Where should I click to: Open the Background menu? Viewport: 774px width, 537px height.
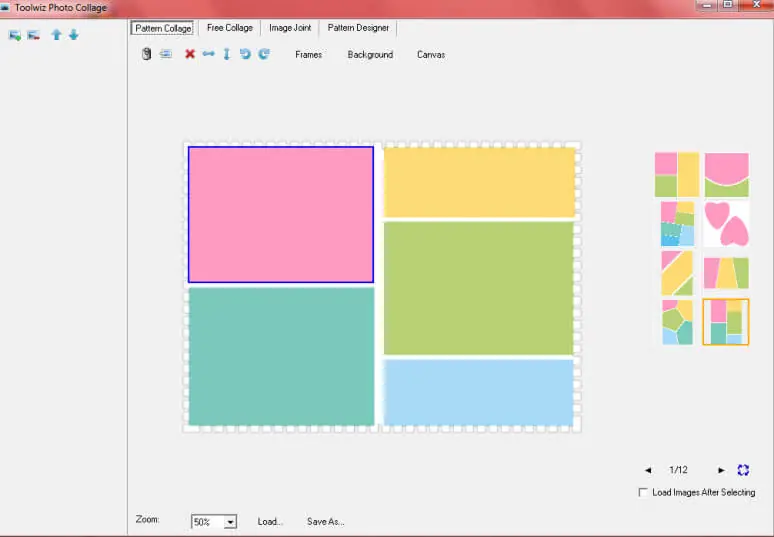[370, 54]
